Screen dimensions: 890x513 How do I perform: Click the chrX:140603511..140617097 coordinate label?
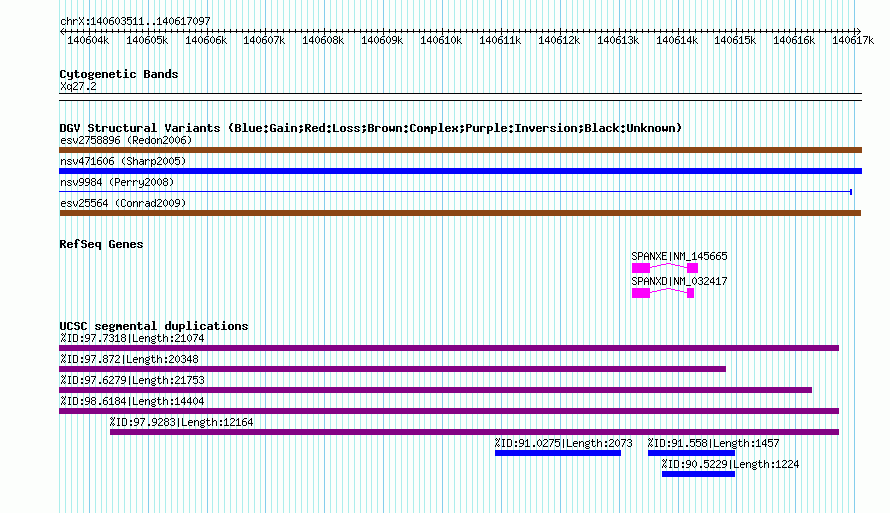coord(135,21)
